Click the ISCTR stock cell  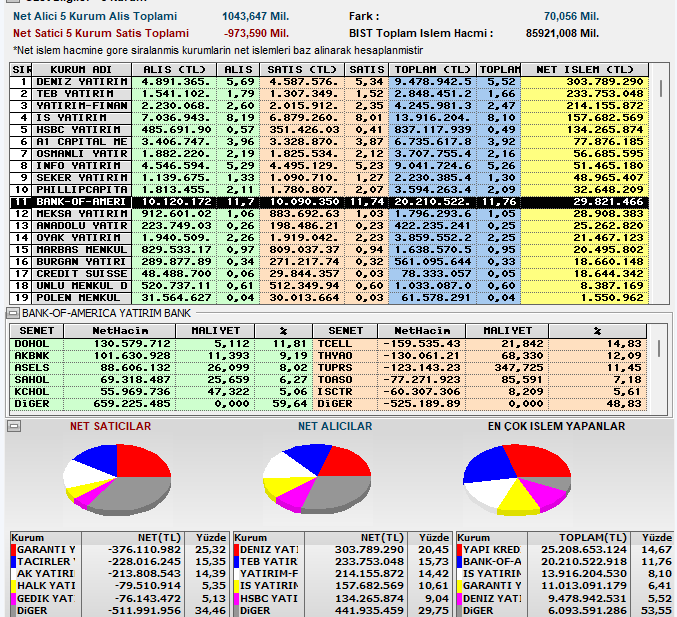click(x=345, y=392)
